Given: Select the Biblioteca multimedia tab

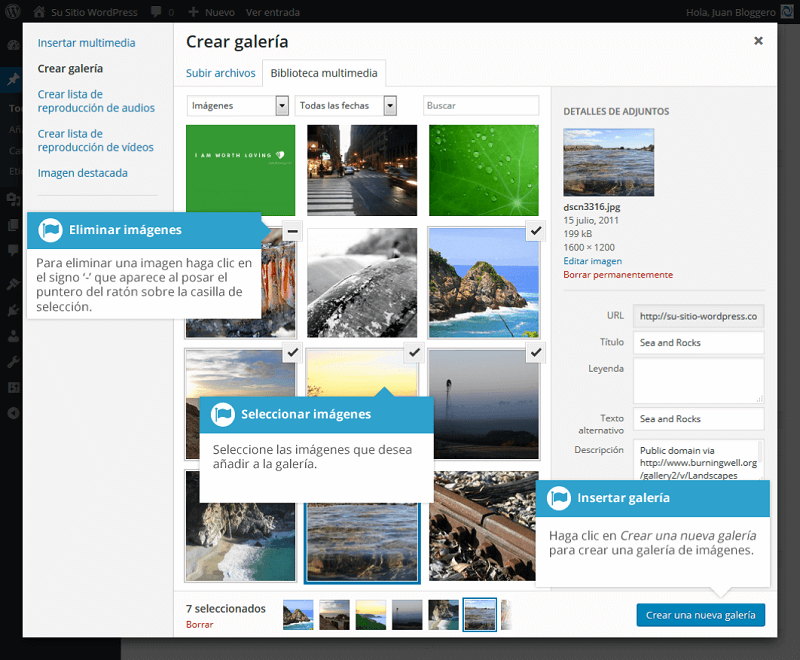Looking at the screenshot, I should [324, 73].
